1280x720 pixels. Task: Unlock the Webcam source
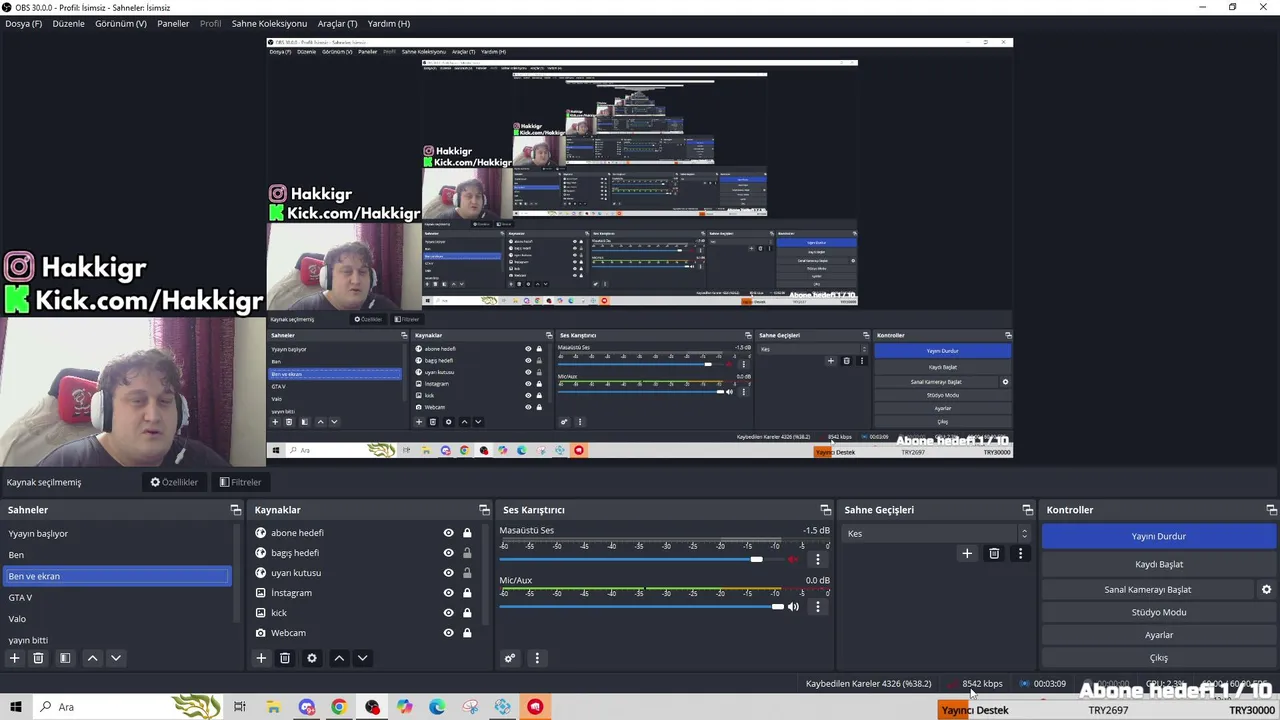tap(467, 633)
